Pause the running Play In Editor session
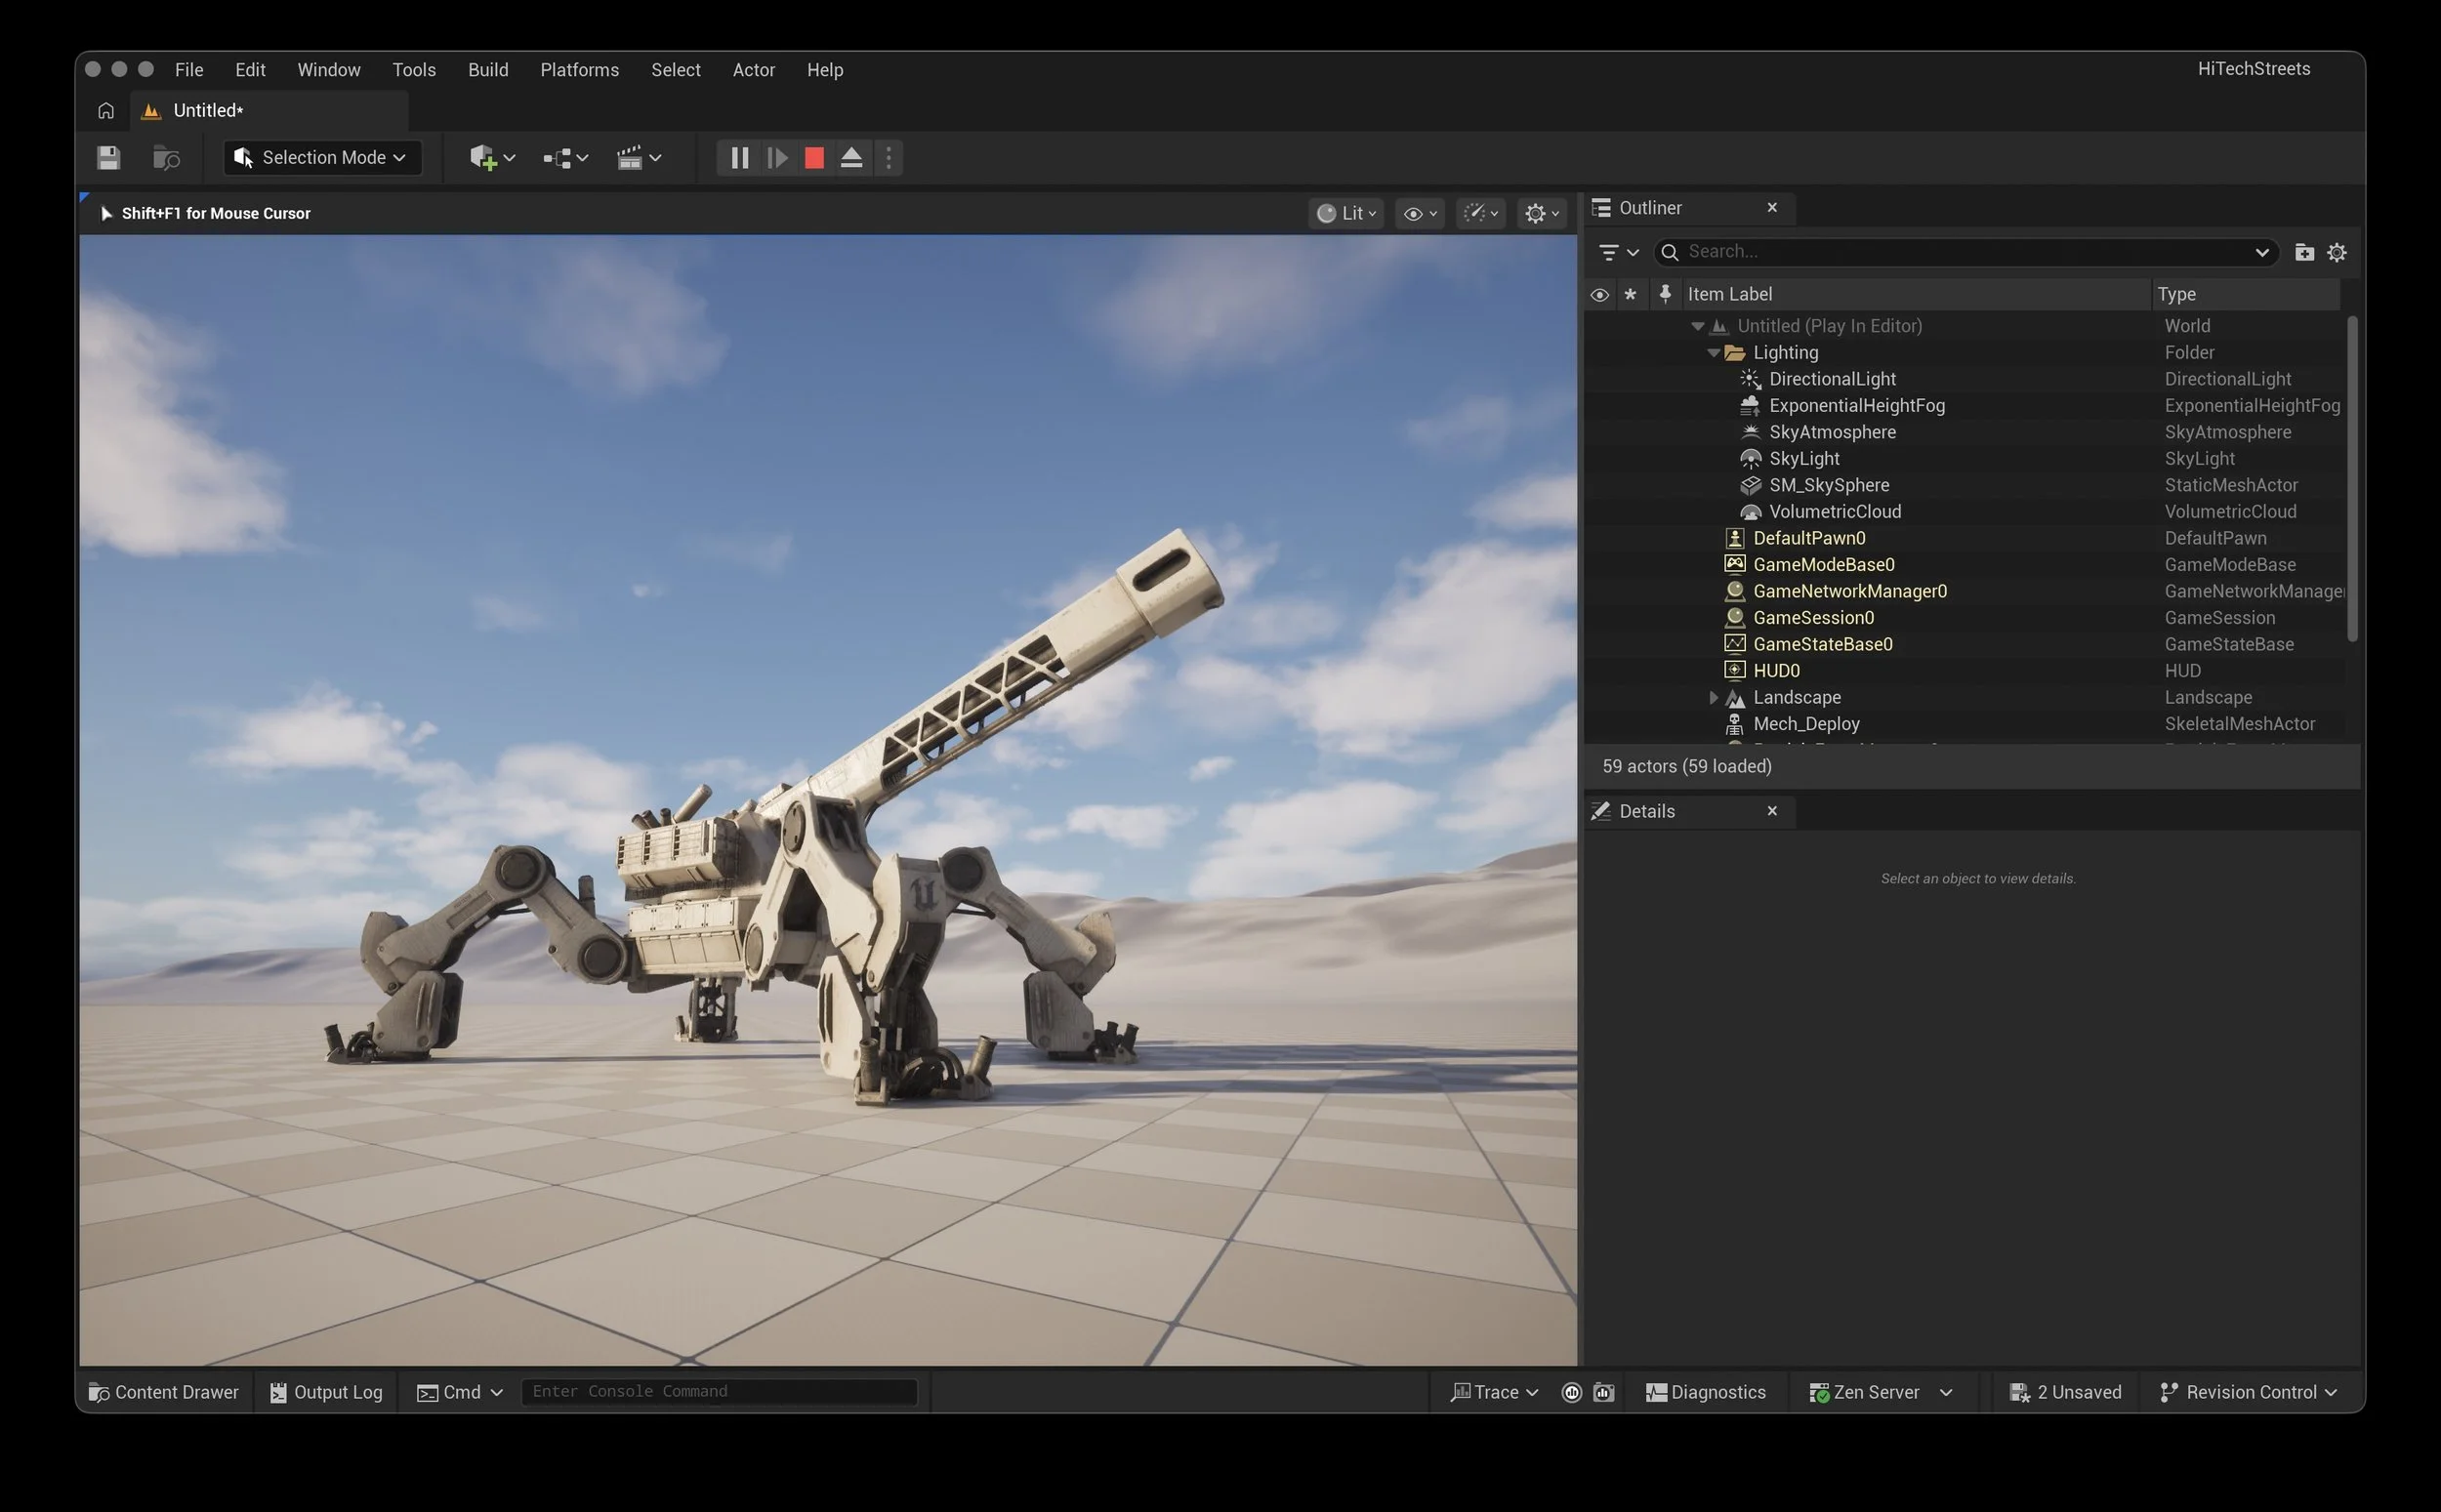Screen dimensions: 2441x1512 tap(739, 157)
